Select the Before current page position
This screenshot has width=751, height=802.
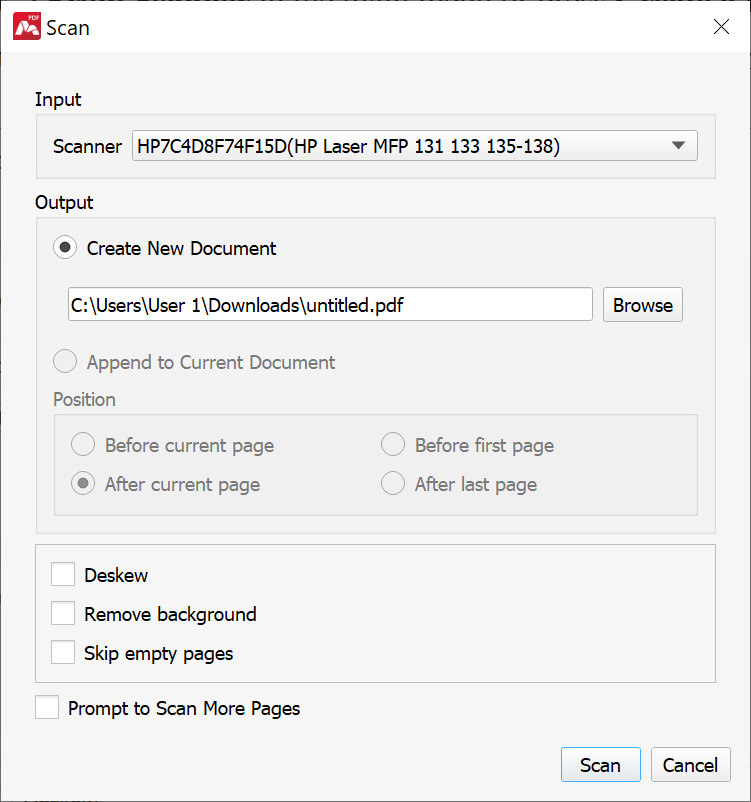(x=83, y=444)
